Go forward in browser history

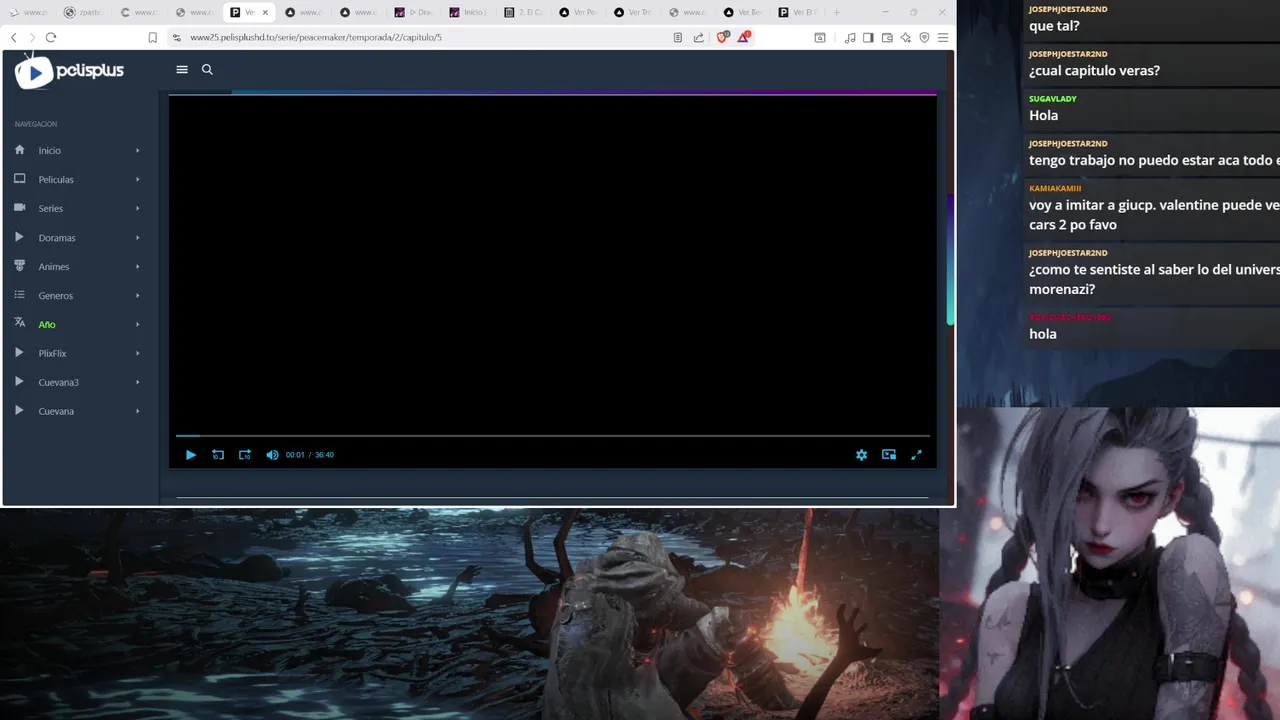tap(32, 37)
